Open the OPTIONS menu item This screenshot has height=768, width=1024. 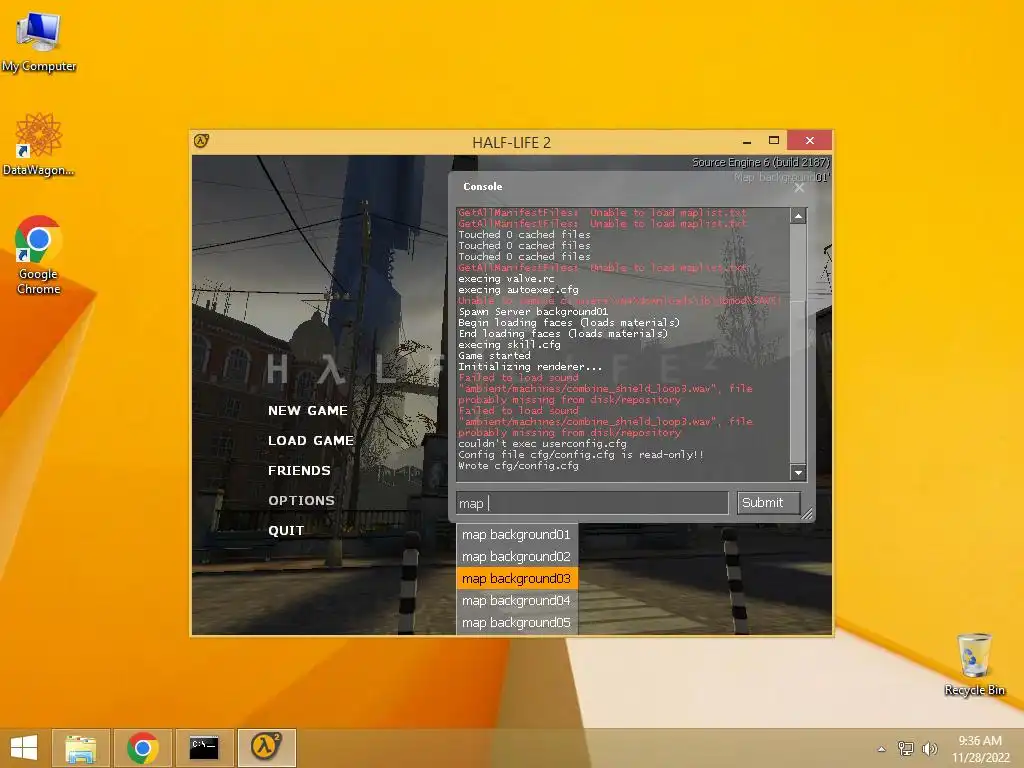[301, 501]
